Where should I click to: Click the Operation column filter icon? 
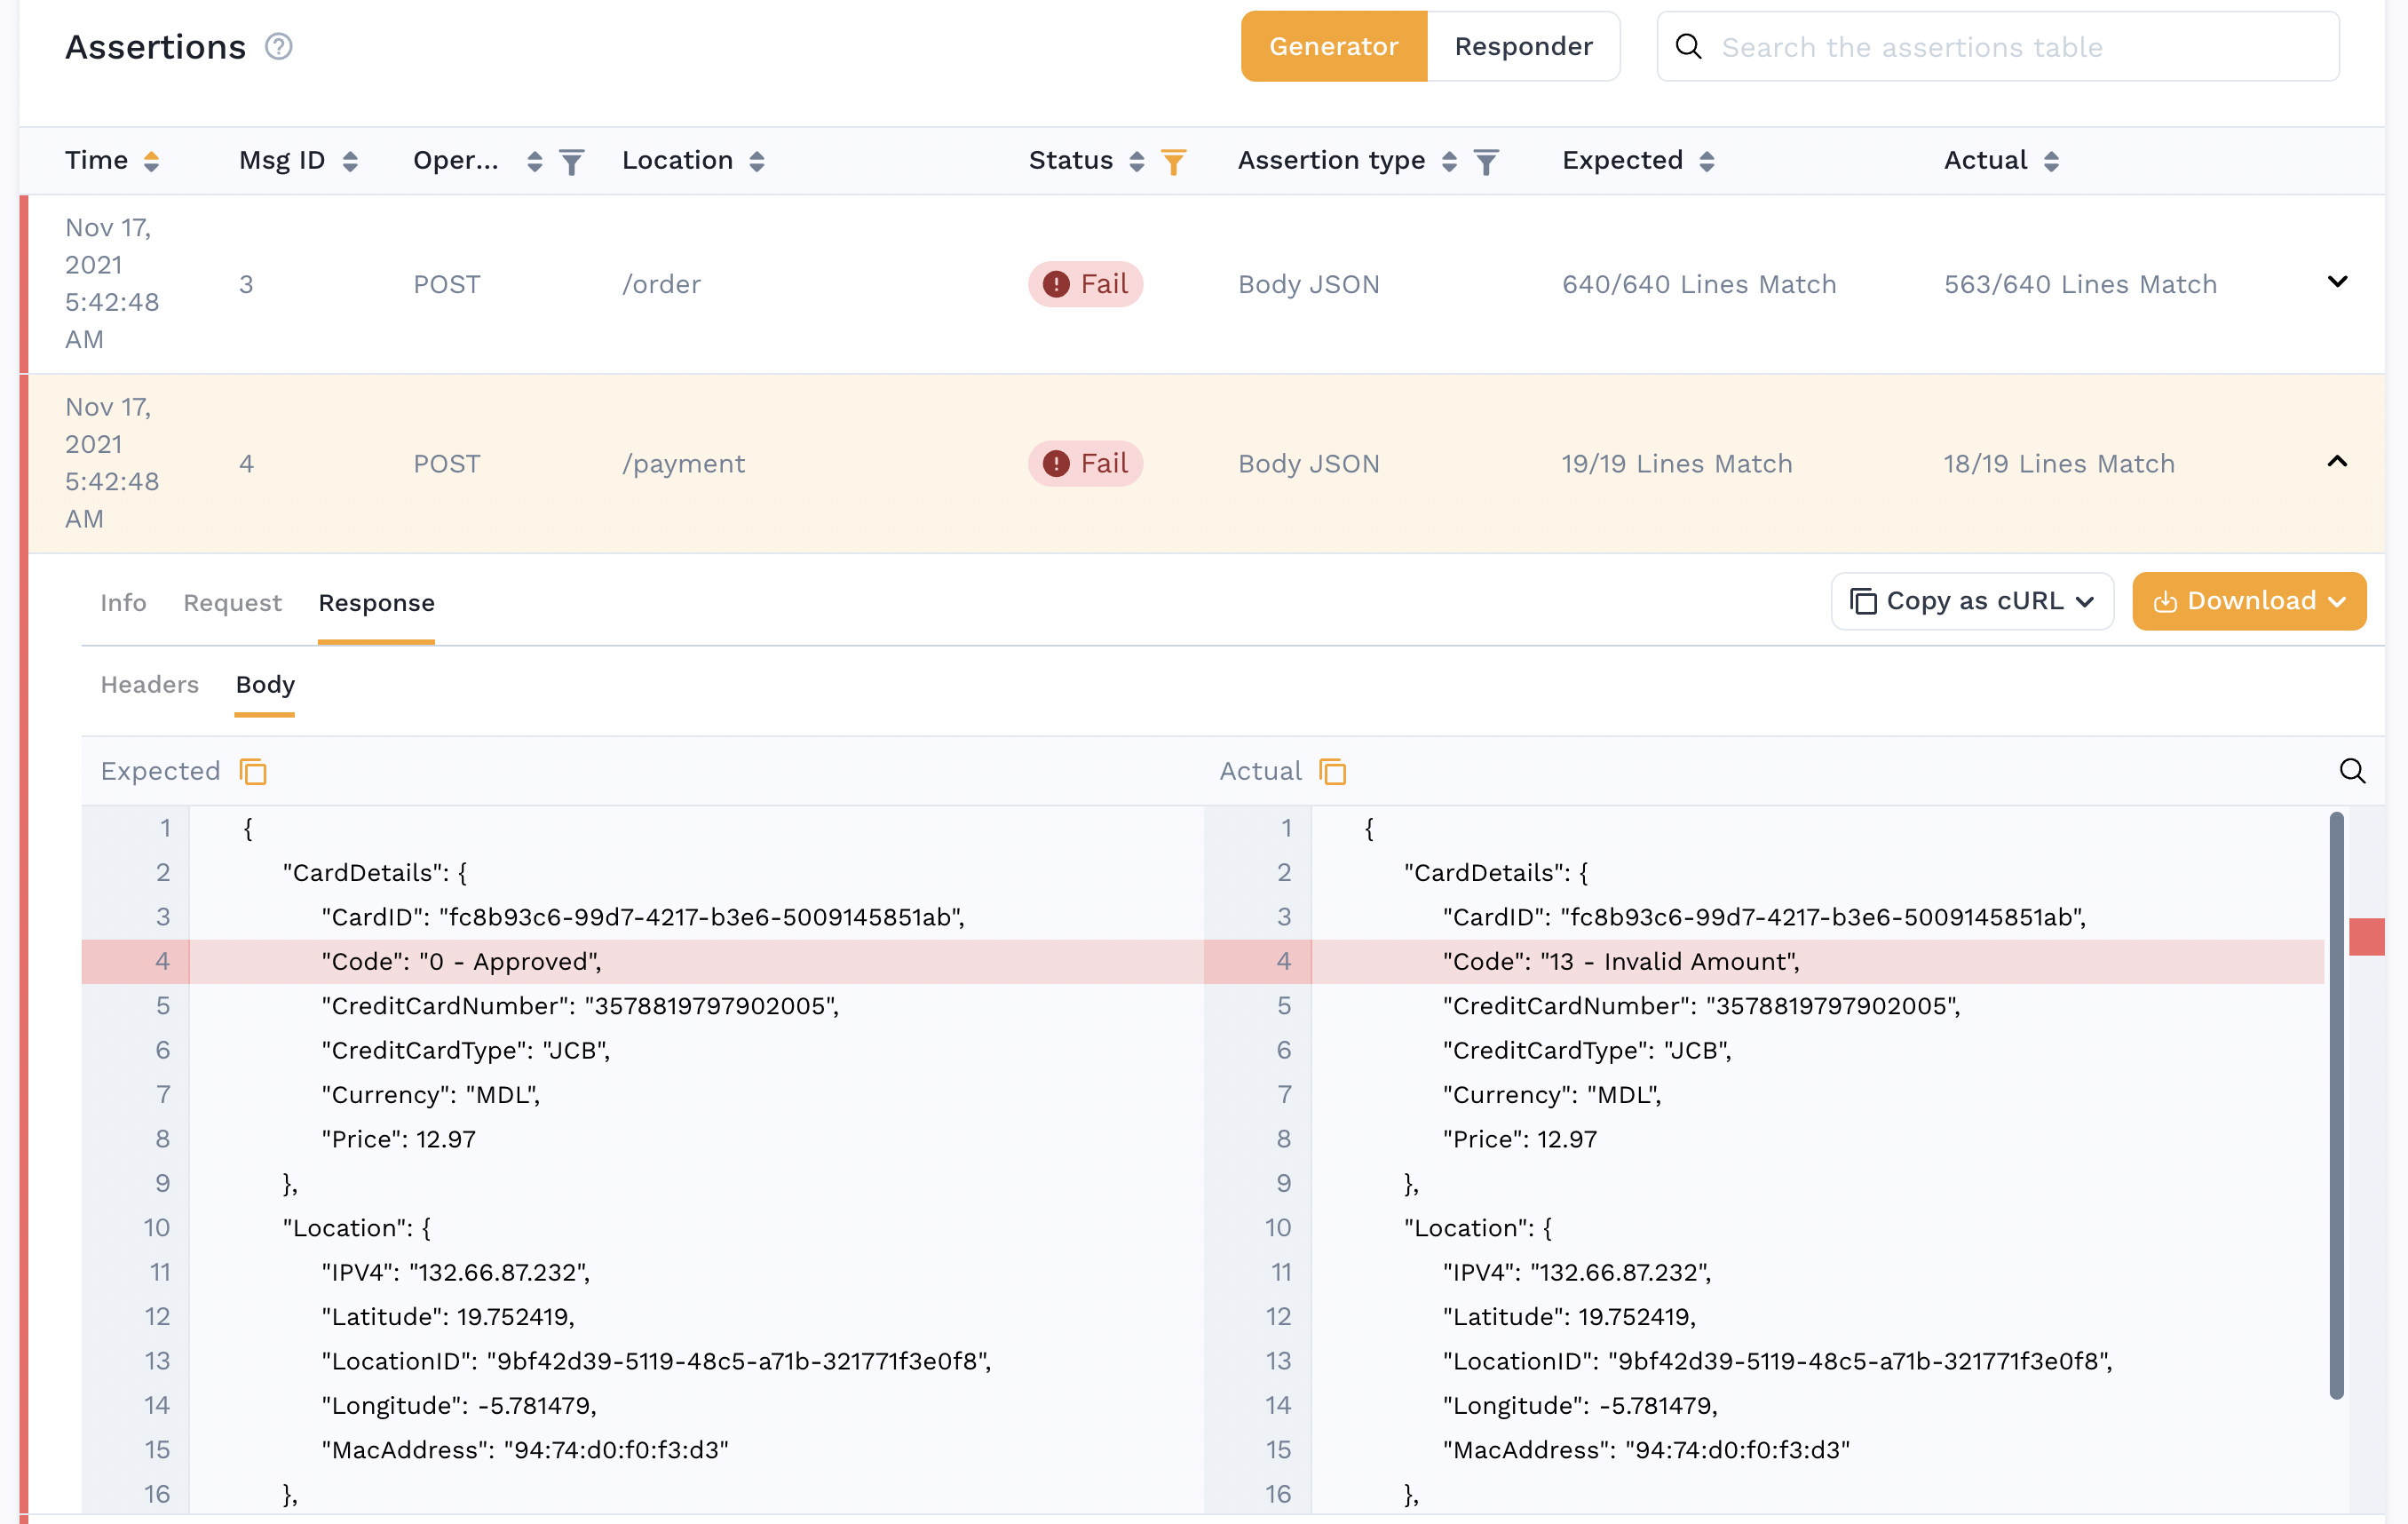[571, 161]
